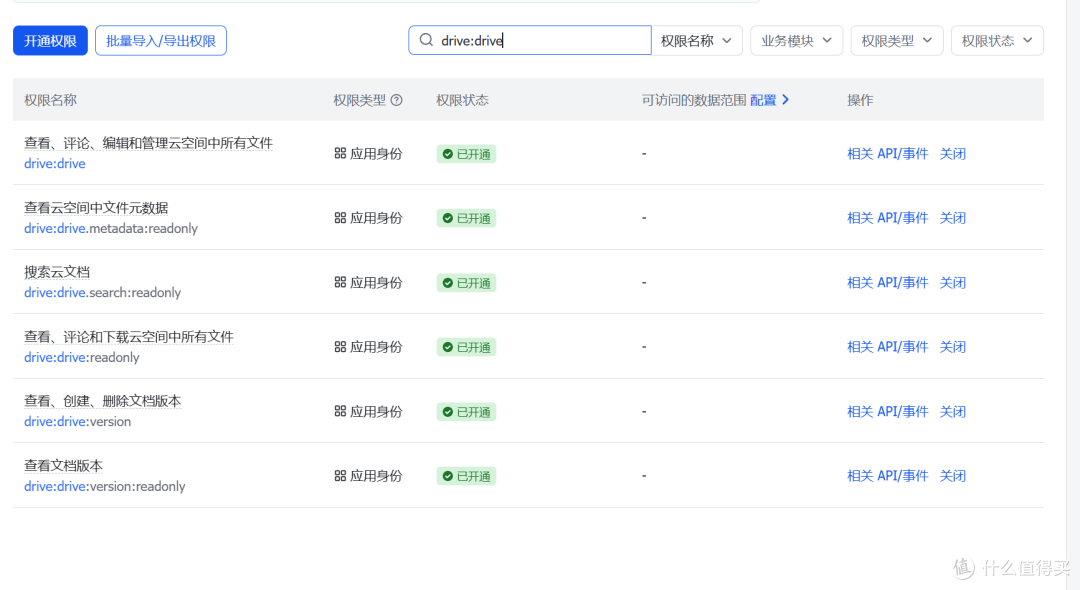Click 关闭 for drive:drive permission
This screenshot has height=590, width=1080.
(x=953, y=154)
